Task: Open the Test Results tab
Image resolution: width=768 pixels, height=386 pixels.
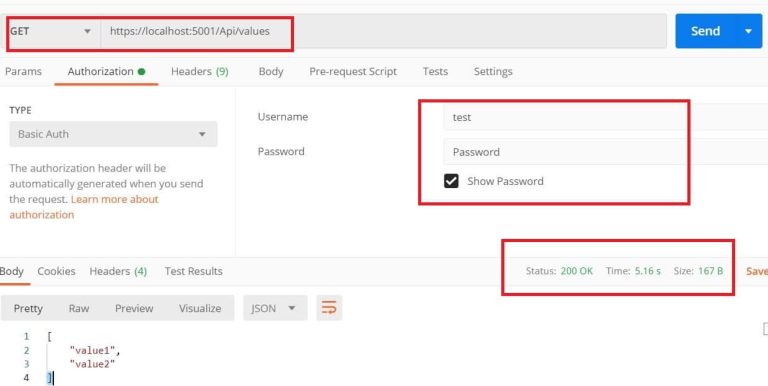Action: [193, 271]
